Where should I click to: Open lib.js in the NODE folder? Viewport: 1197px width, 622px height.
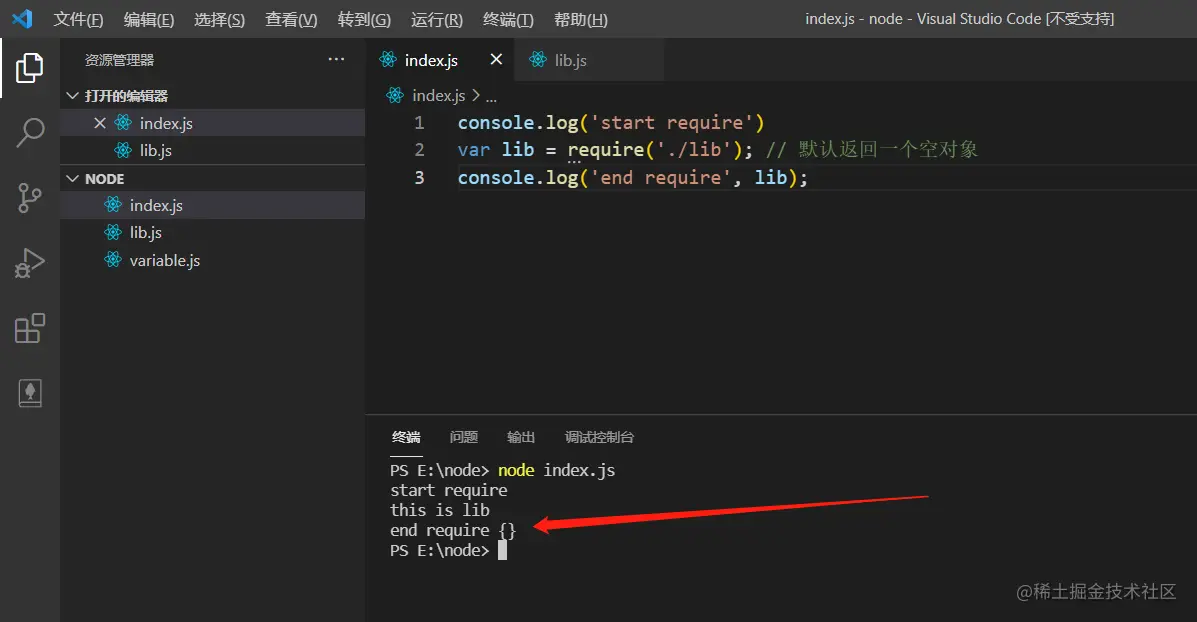point(212,232)
